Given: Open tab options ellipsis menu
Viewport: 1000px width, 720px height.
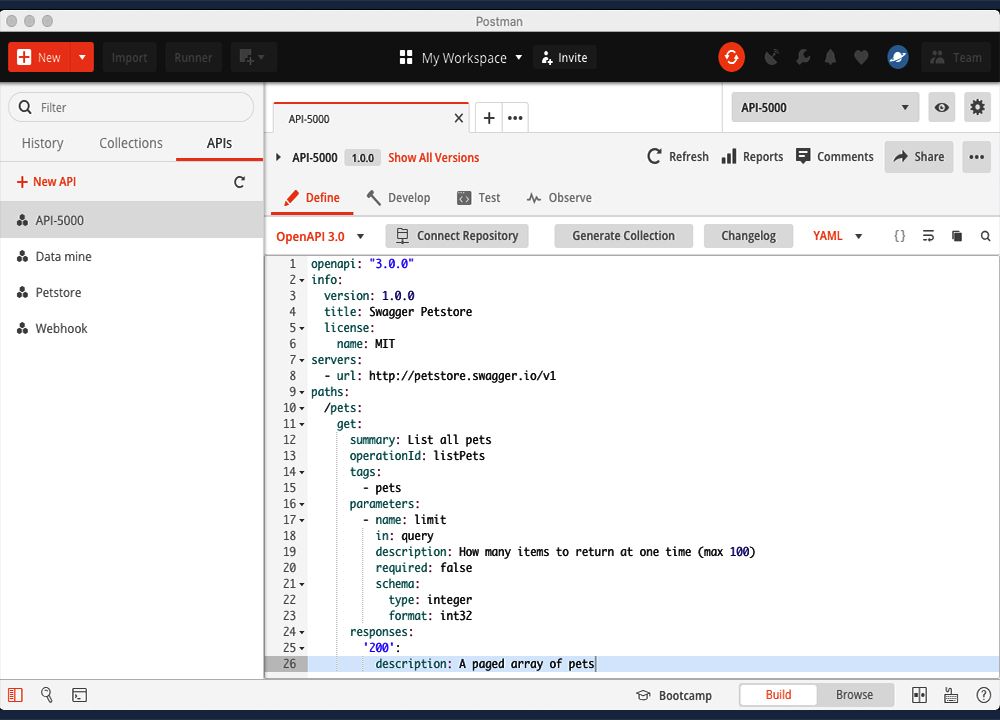Looking at the screenshot, I should (x=515, y=118).
